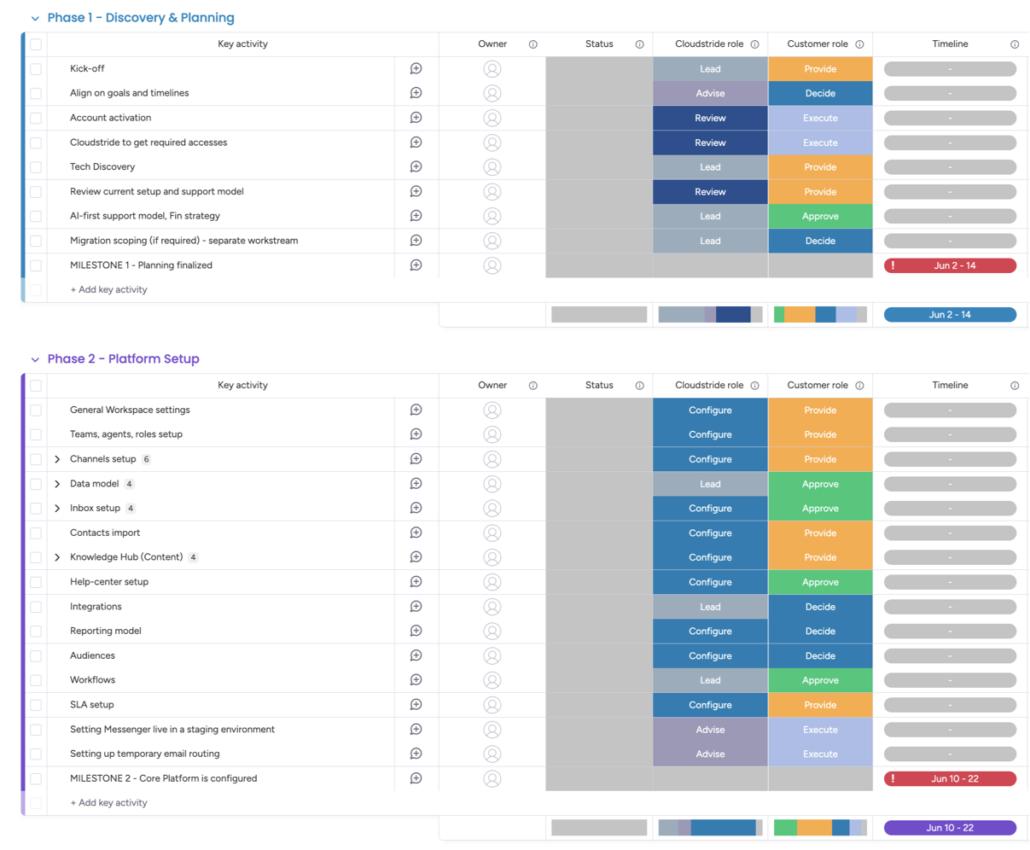Click info icon beside Phase 2 Customer role
This screenshot has height=850, width=1030.
pyautogui.click(x=859, y=386)
